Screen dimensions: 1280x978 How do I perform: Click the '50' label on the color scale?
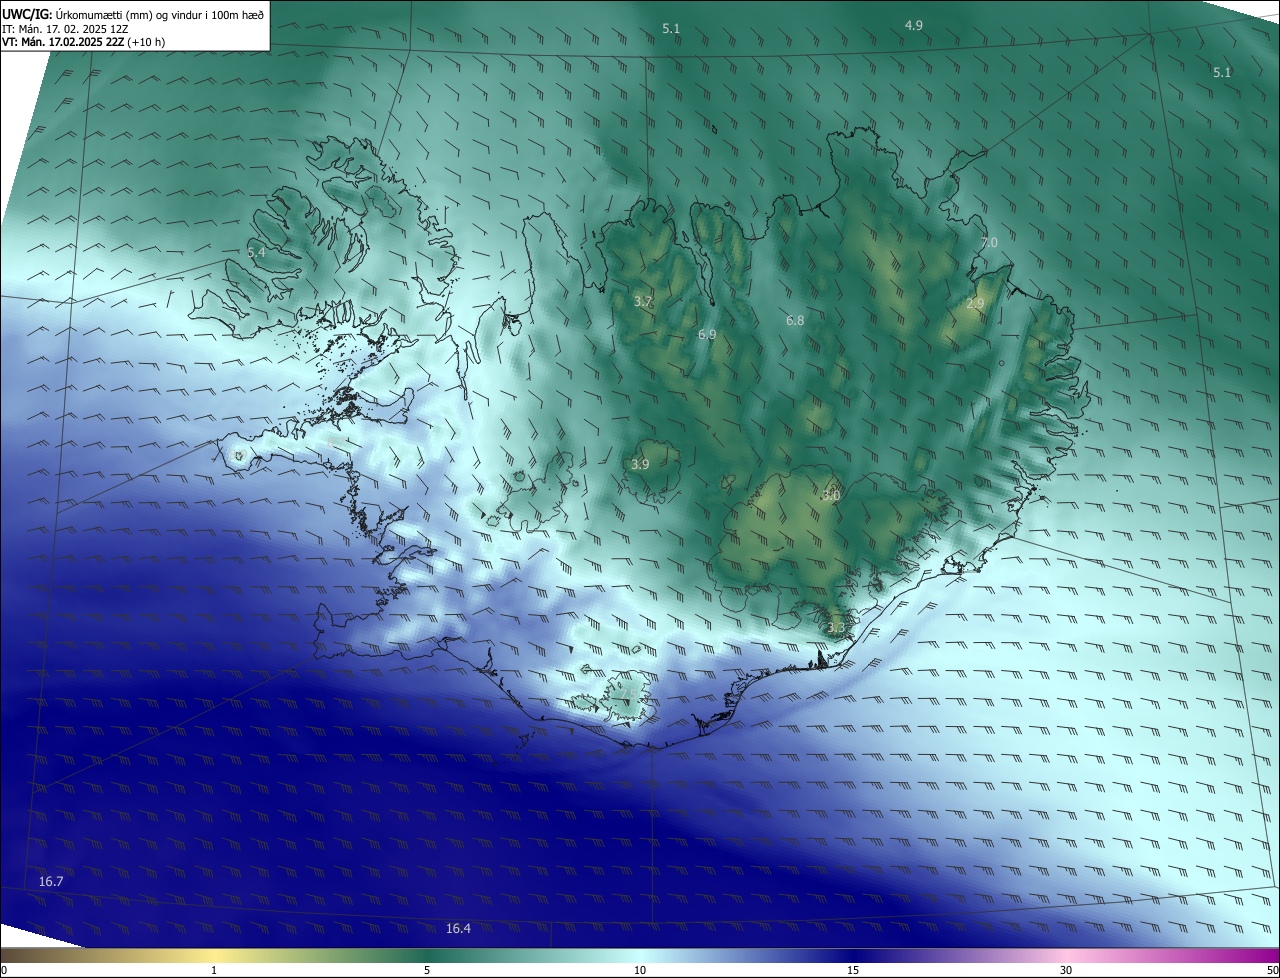[x=1272, y=970]
